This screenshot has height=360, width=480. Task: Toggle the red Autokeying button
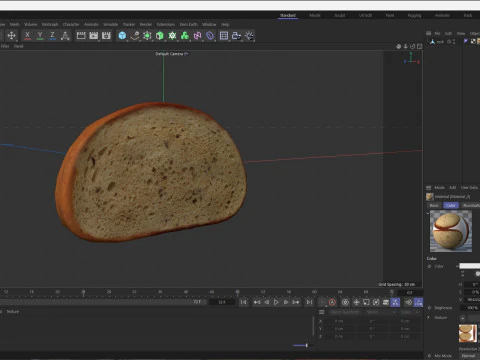332,302
